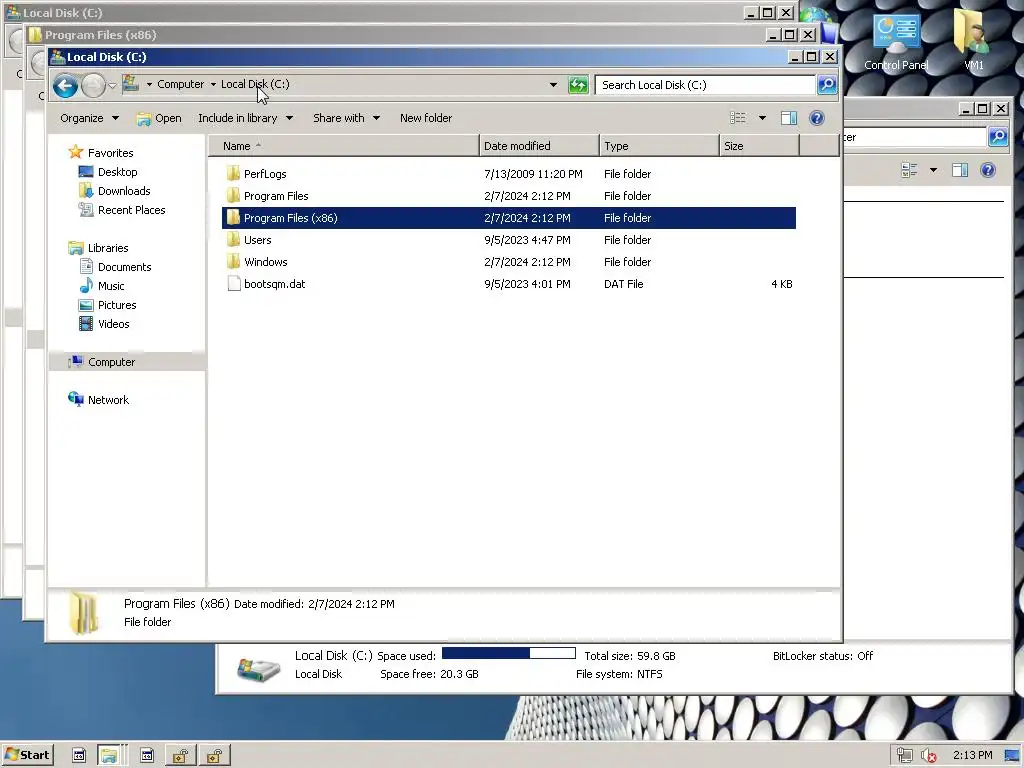
Task: Open help icon in right background window
Action: [987, 170]
